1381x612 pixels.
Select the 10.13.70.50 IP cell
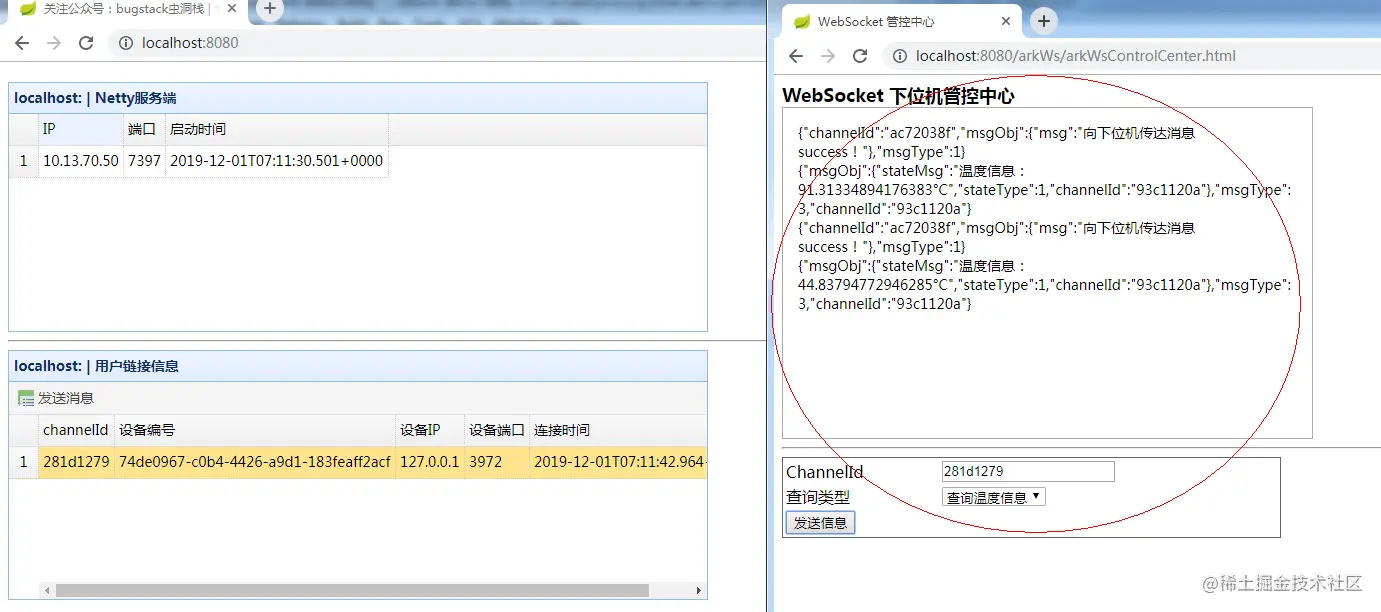(x=81, y=161)
